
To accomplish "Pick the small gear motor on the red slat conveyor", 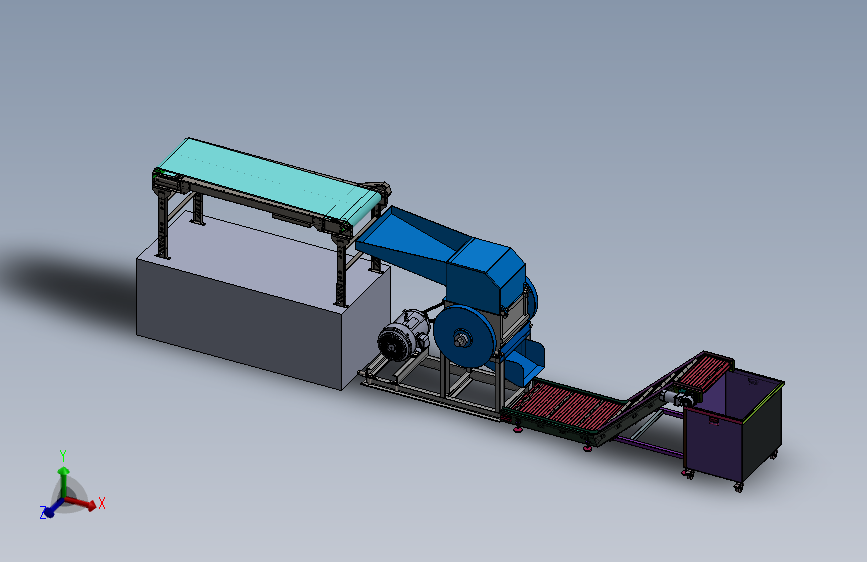I will click(x=678, y=396).
